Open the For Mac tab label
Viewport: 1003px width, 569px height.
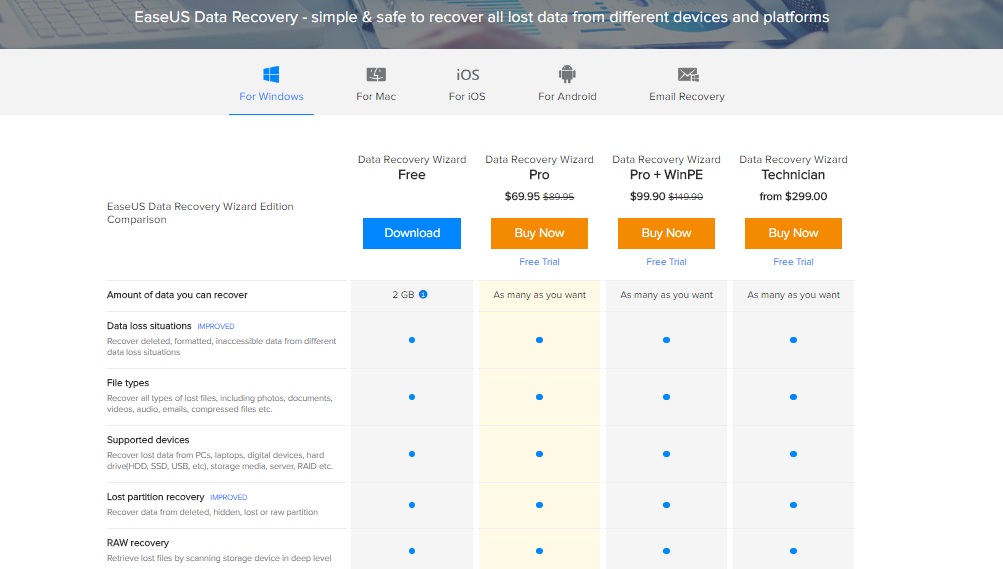(376, 97)
